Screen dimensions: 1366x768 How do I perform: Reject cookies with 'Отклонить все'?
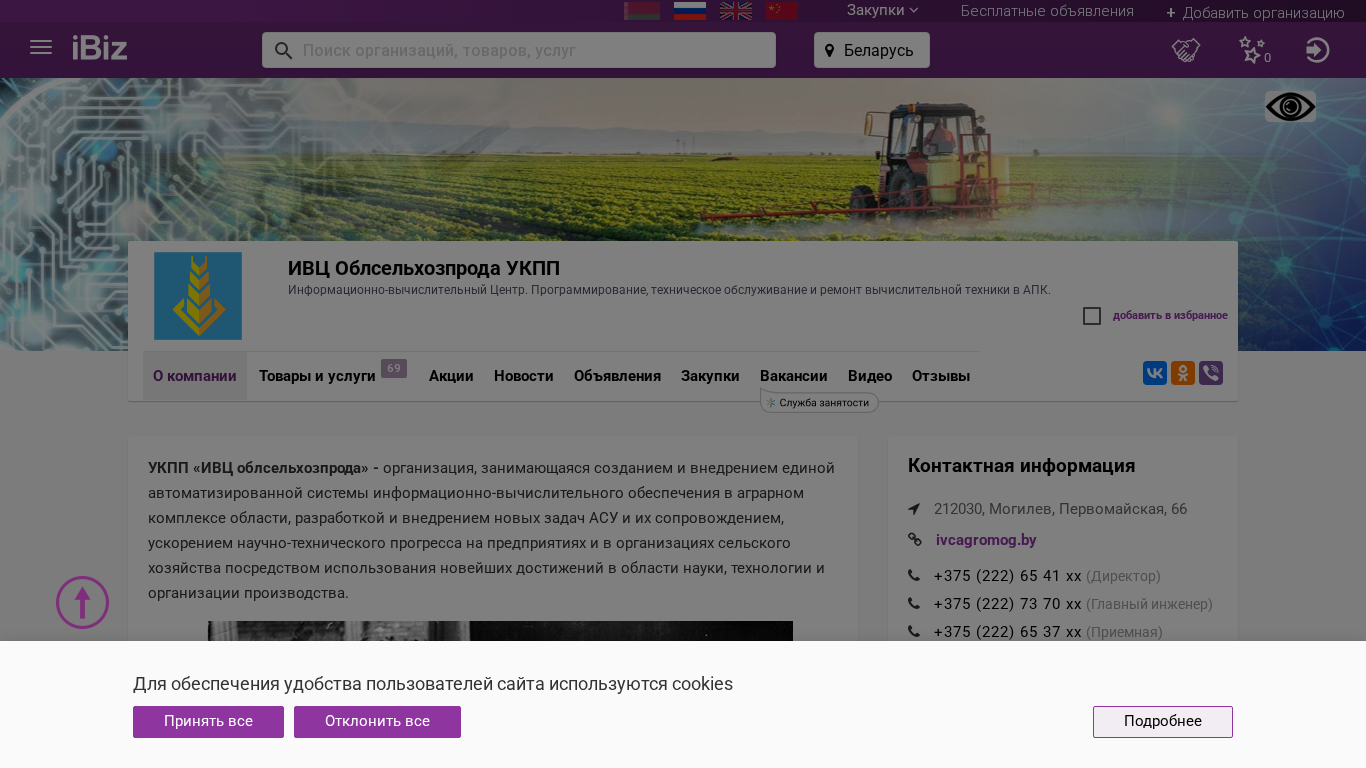coord(377,722)
